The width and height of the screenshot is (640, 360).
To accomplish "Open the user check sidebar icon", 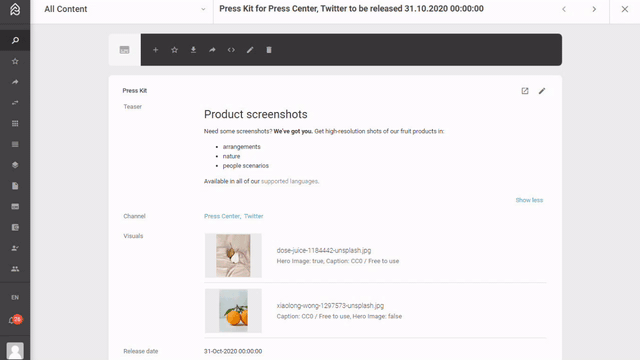I will tap(15, 248).
